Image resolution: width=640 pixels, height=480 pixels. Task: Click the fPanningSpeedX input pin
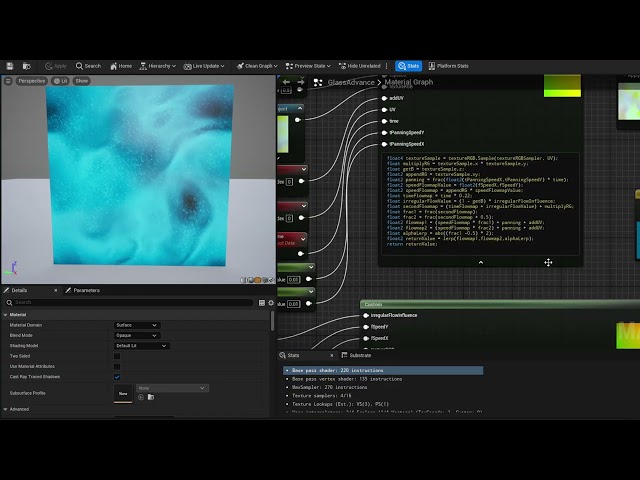[x=384, y=144]
